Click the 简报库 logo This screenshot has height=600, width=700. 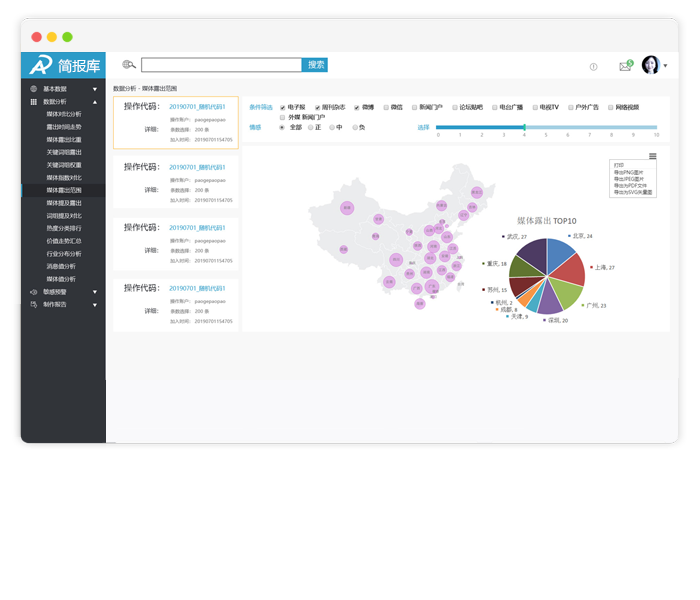[63, 66]
